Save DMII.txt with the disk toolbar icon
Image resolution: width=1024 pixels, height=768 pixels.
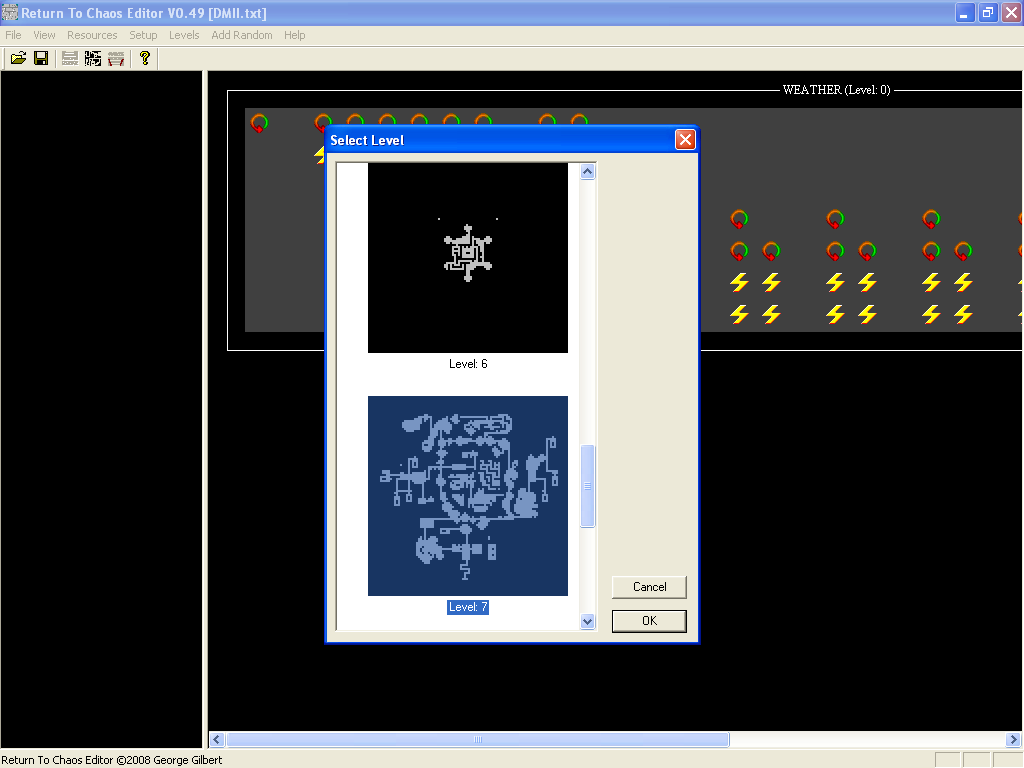click(x=41, y=58)
